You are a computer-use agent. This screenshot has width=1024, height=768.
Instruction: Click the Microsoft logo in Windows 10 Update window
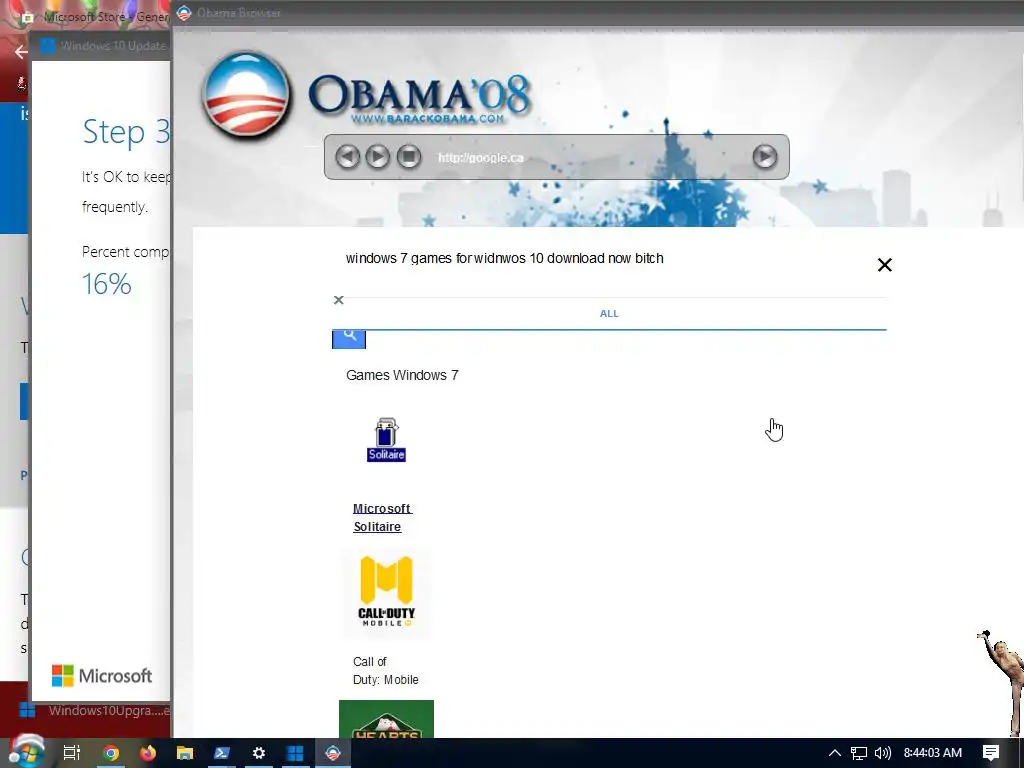(x=102, y=675)
